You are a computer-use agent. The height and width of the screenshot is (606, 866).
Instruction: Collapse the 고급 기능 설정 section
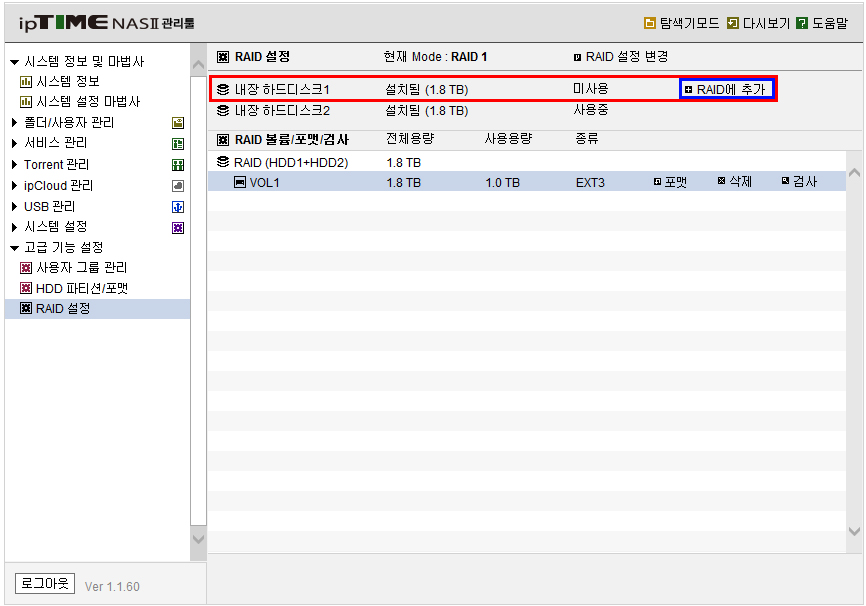(14, 248)
